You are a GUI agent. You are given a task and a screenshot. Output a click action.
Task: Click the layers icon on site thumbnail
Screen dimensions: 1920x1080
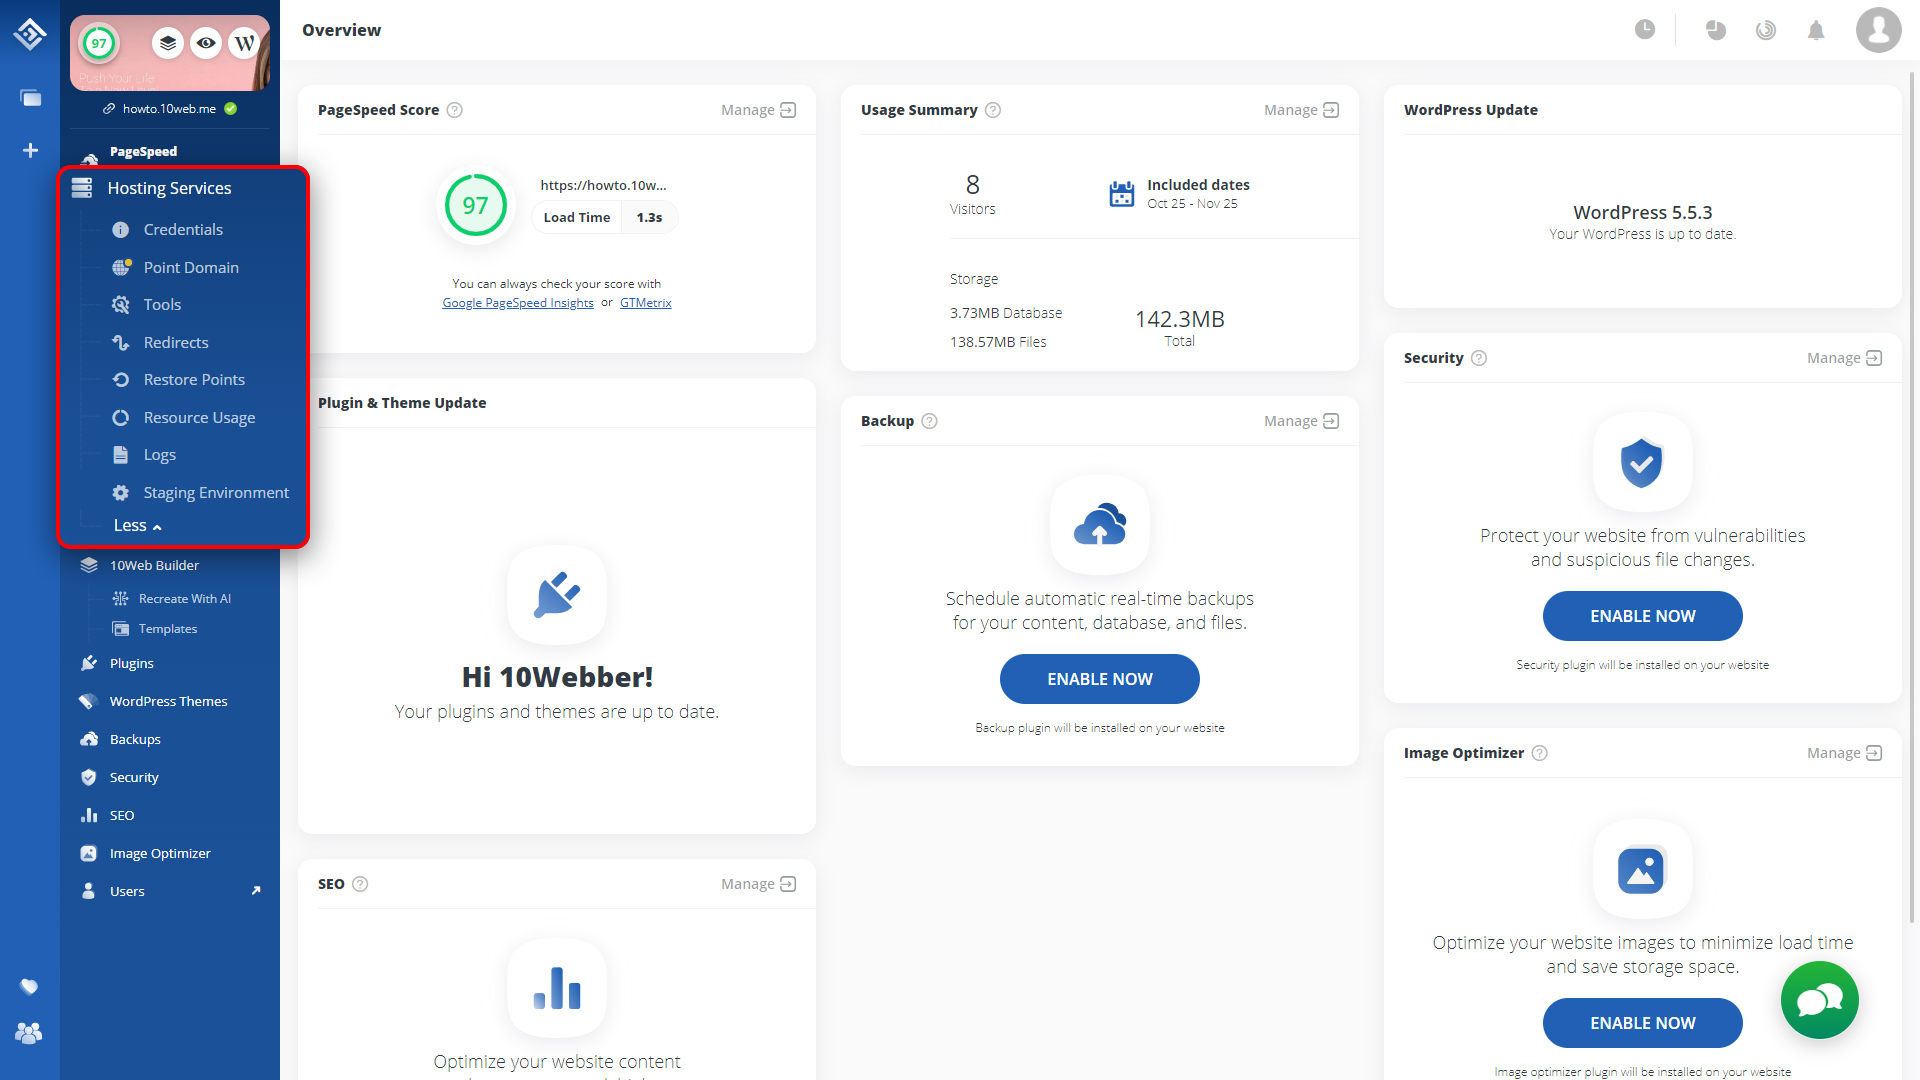click(x=168, y=43)
